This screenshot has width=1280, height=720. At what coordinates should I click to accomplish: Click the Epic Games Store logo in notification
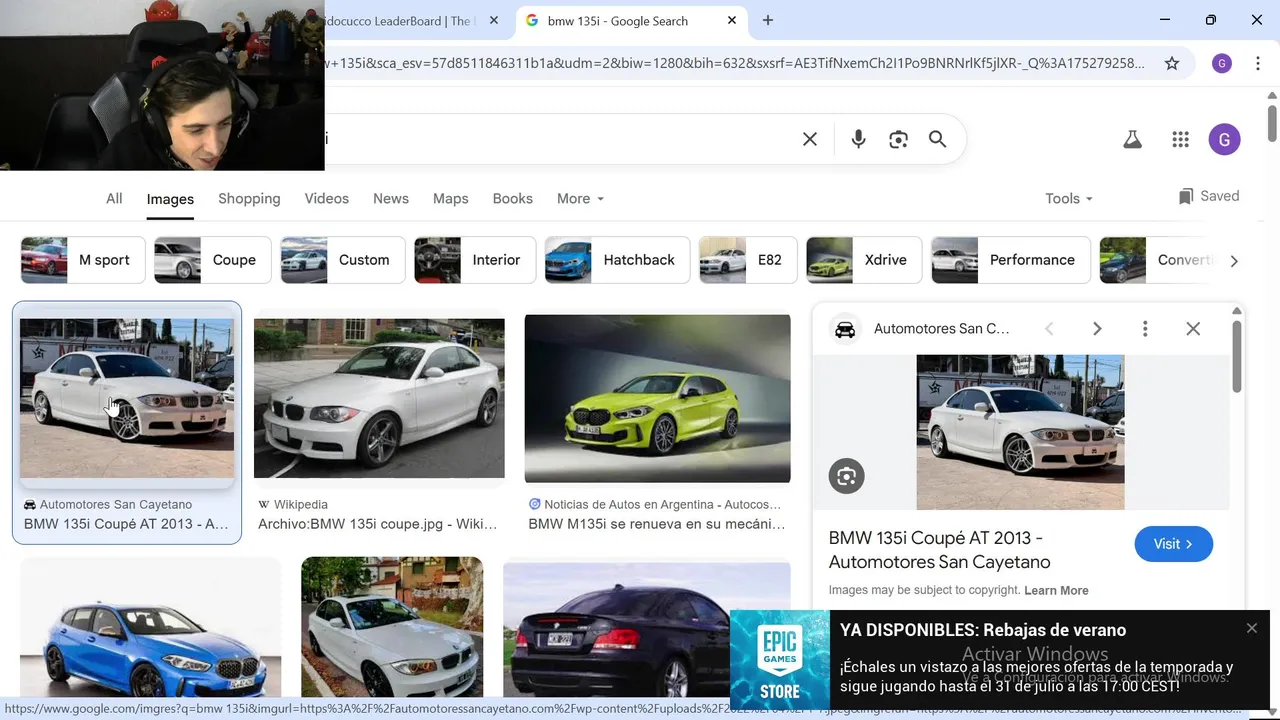[x=780, y=660]
